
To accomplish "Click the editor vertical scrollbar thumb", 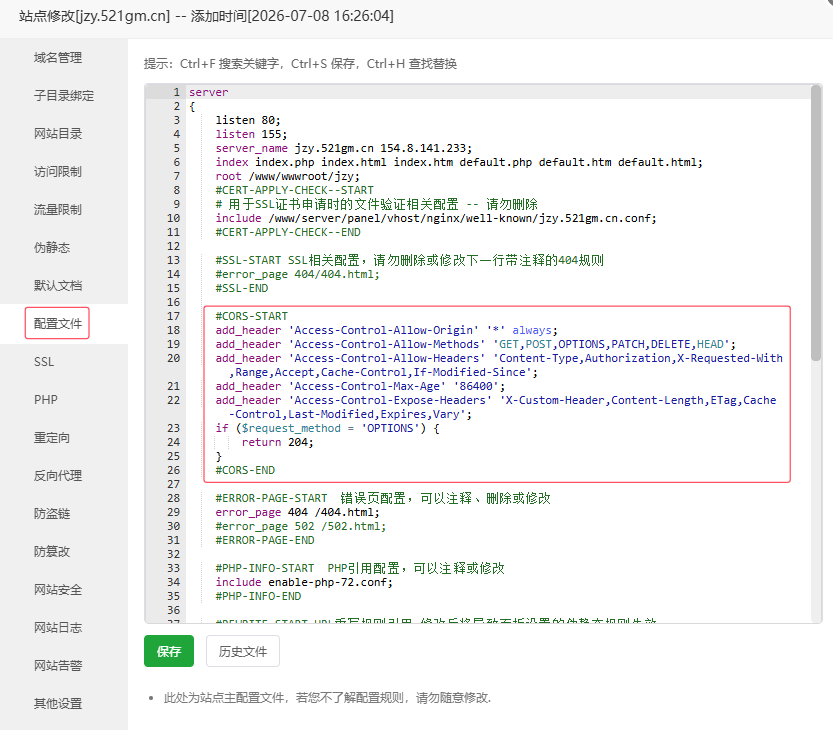I will point(816,223).
